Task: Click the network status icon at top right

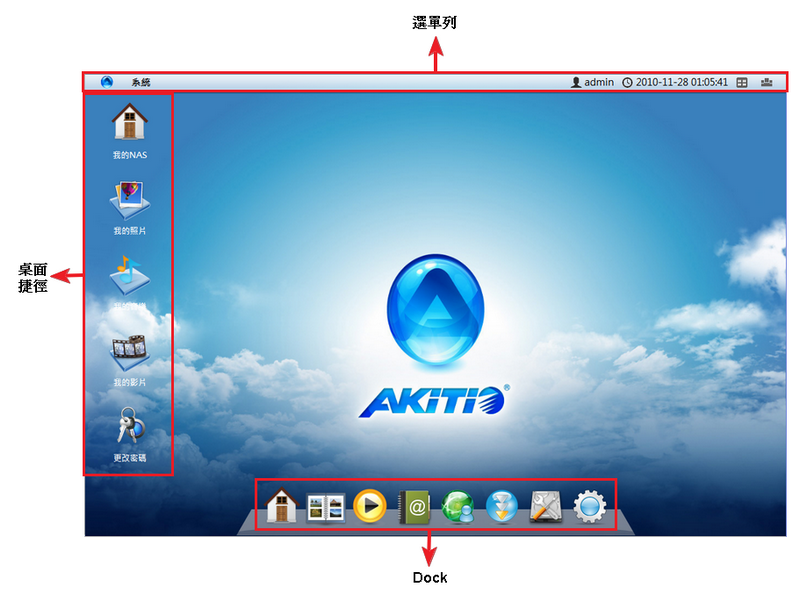Action: click(x=768, y=82)
